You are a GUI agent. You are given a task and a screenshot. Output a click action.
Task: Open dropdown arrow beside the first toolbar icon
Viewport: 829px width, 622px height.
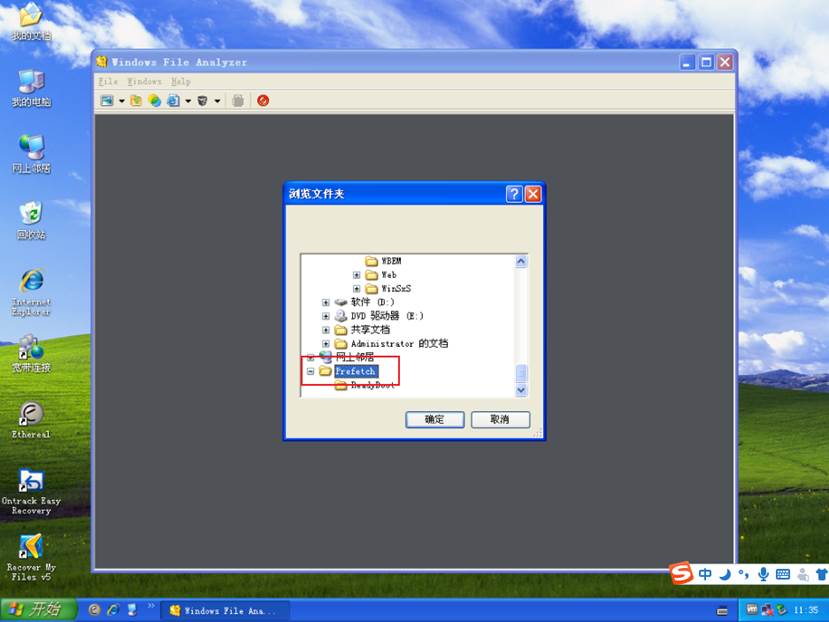coord(122,101)
